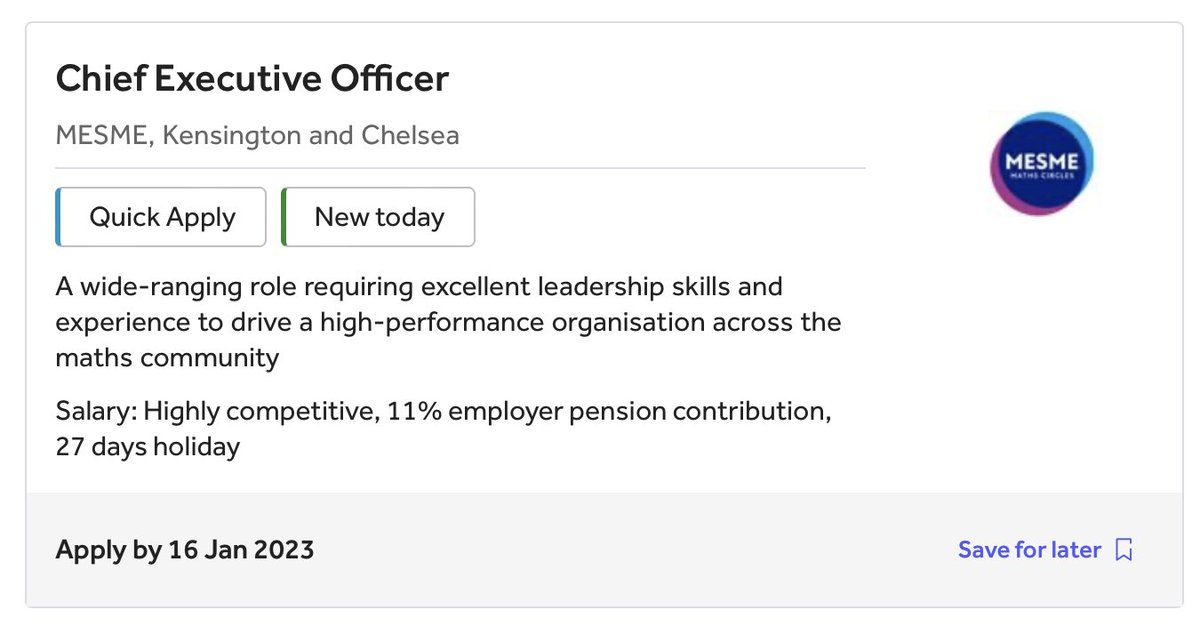The image size is (1200, 626).
Task: Click the blue accent stripe on Quick Apply
Action: 58,217
